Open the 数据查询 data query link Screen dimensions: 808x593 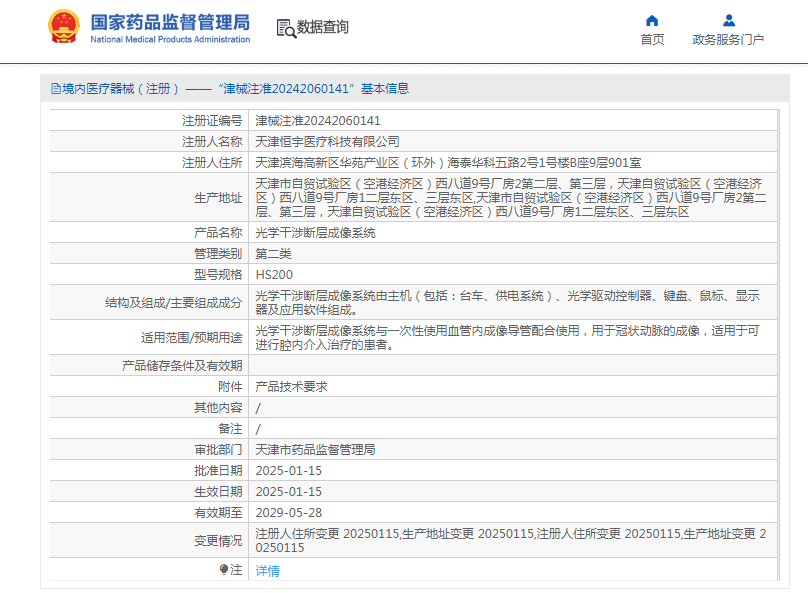[x=323, y=27]
